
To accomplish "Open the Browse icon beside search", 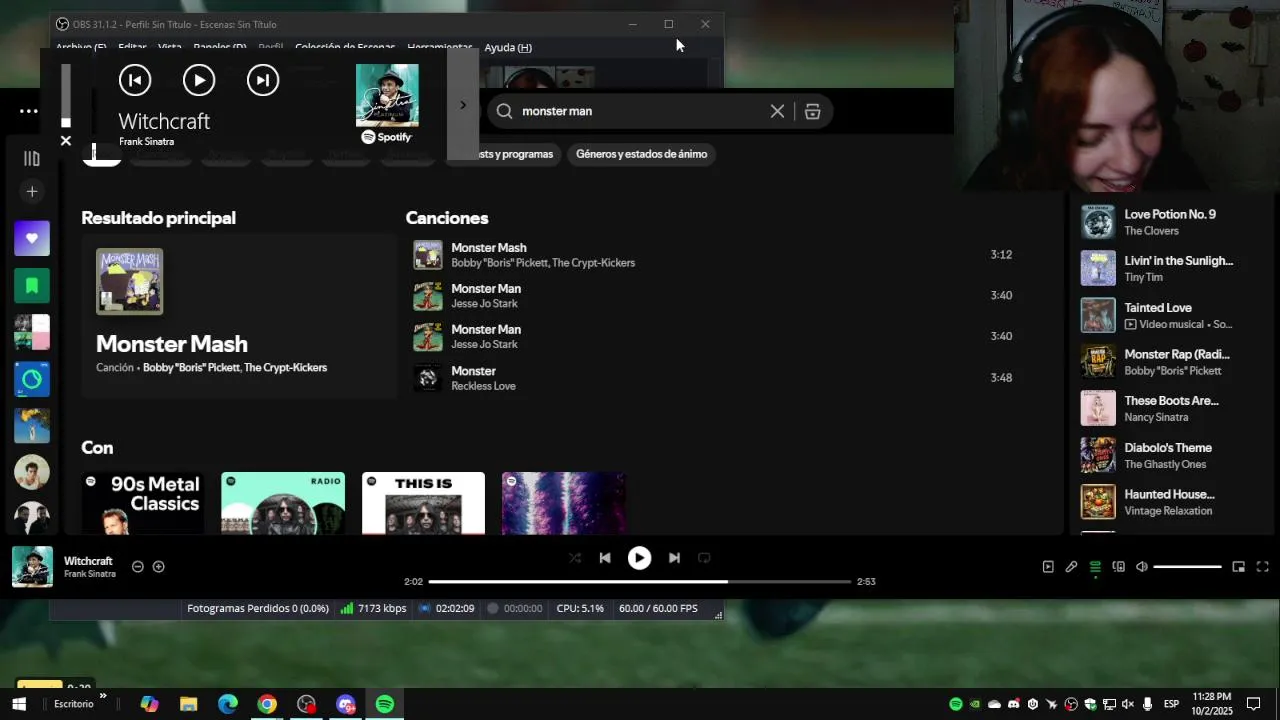I will (812, 111).
